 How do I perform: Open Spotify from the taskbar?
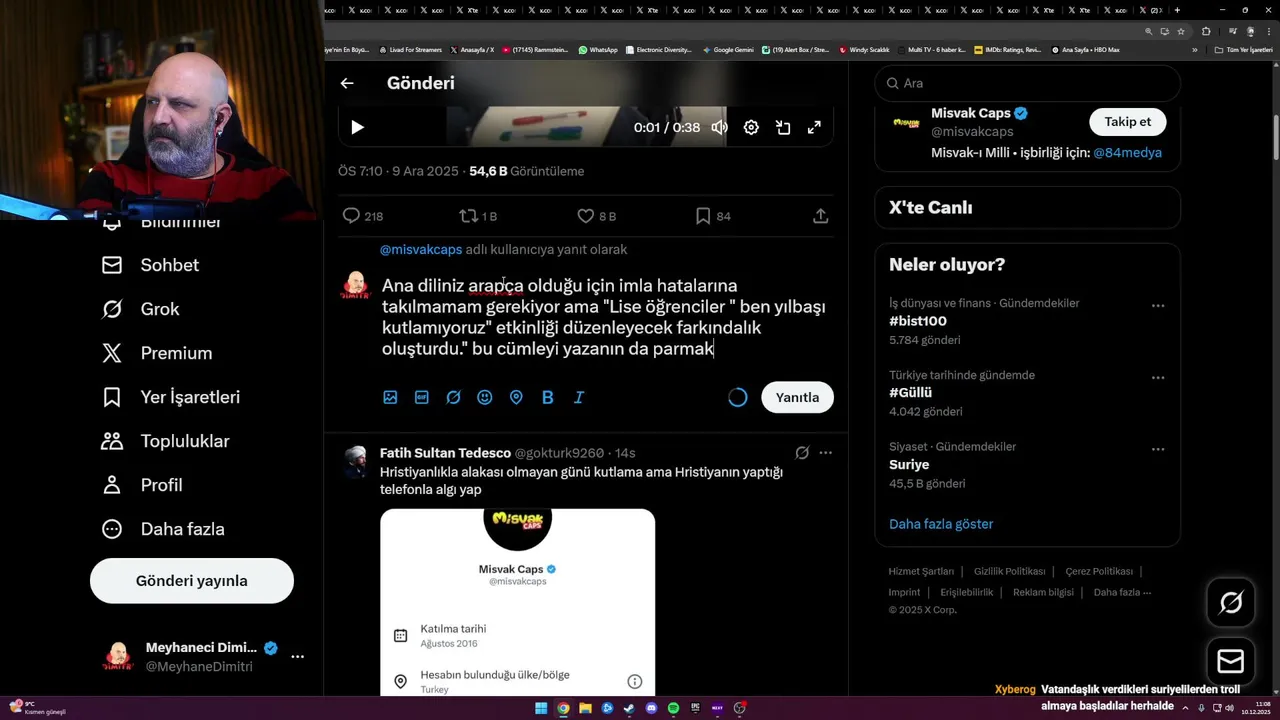673,708
